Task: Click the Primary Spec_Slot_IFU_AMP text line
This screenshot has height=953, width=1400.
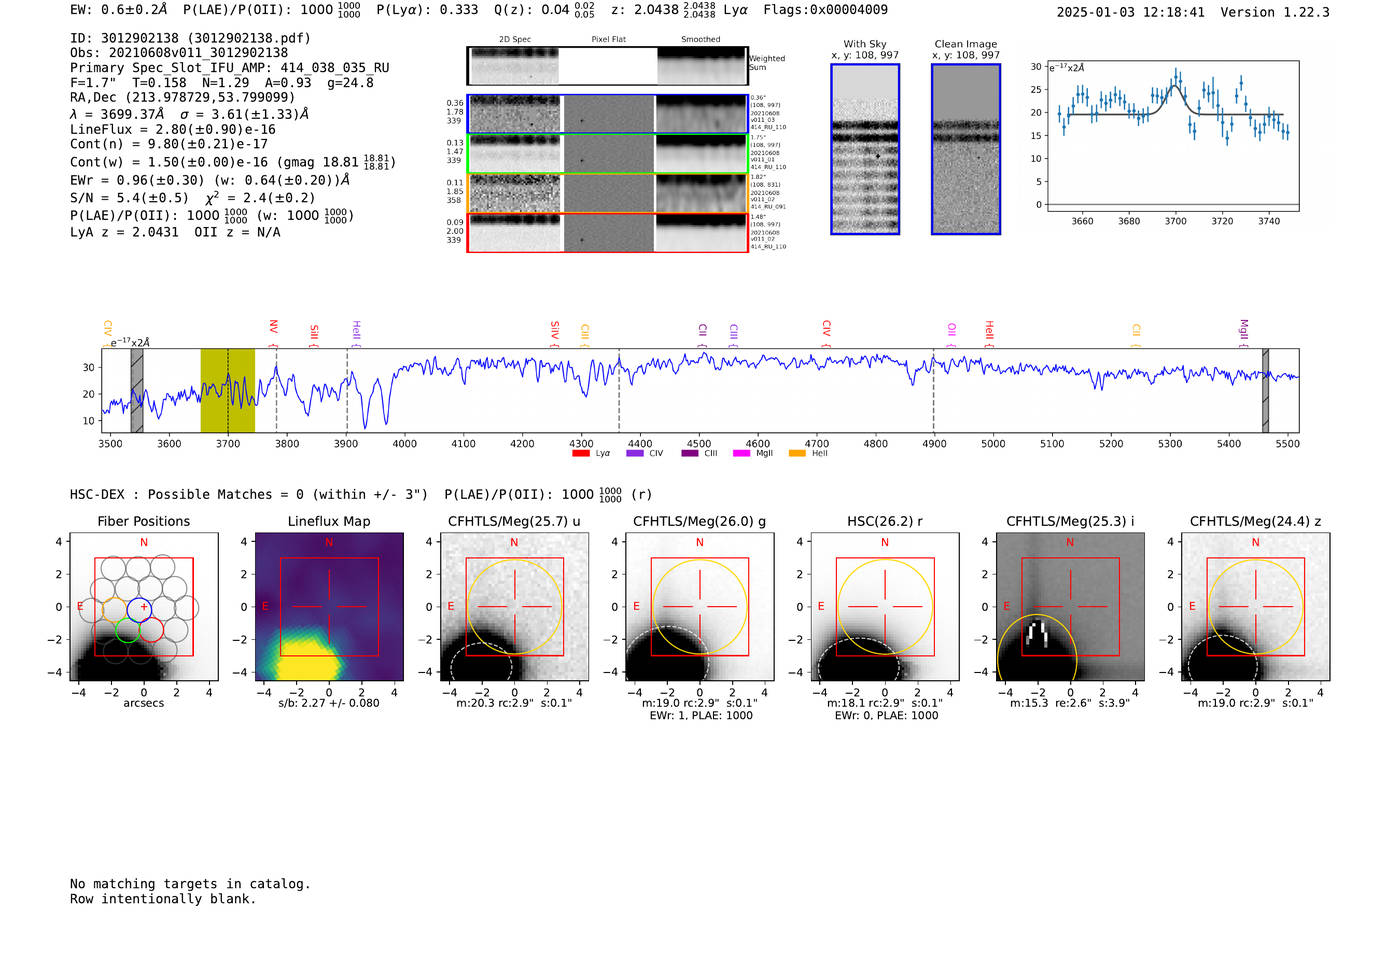Action: pos(230,68)
